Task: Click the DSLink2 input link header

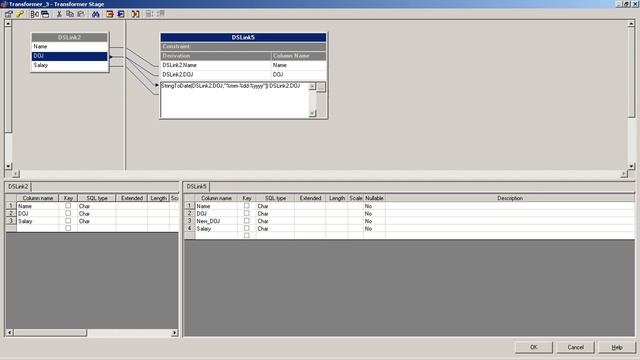Action: (x=69, y=38)
